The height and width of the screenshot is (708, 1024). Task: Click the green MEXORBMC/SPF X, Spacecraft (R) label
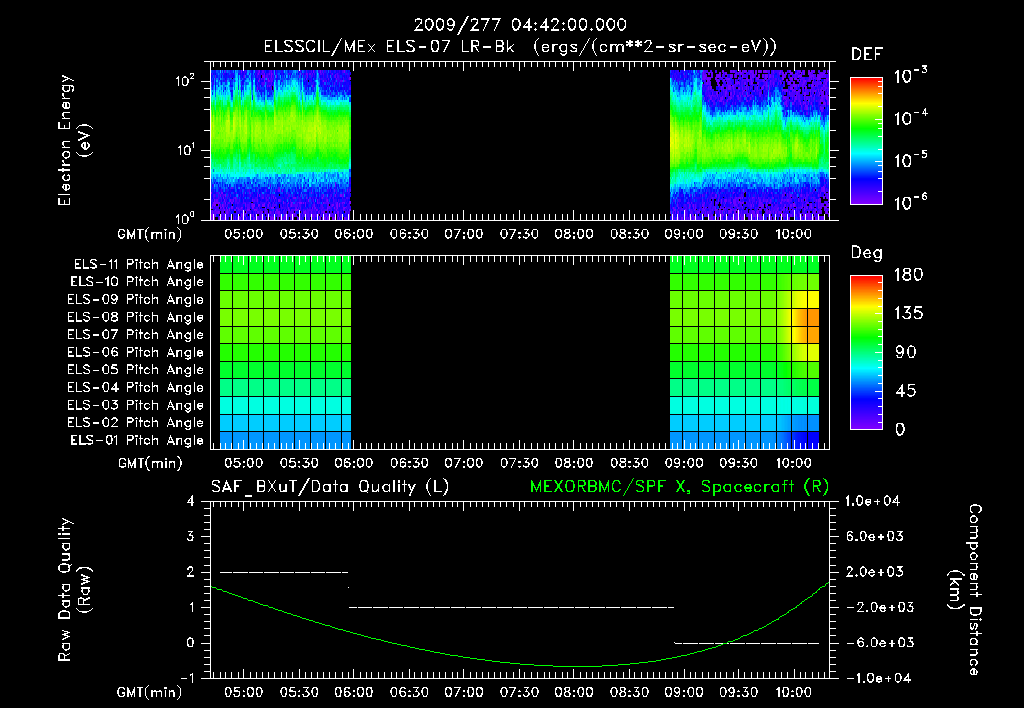[x=679, y=487]
